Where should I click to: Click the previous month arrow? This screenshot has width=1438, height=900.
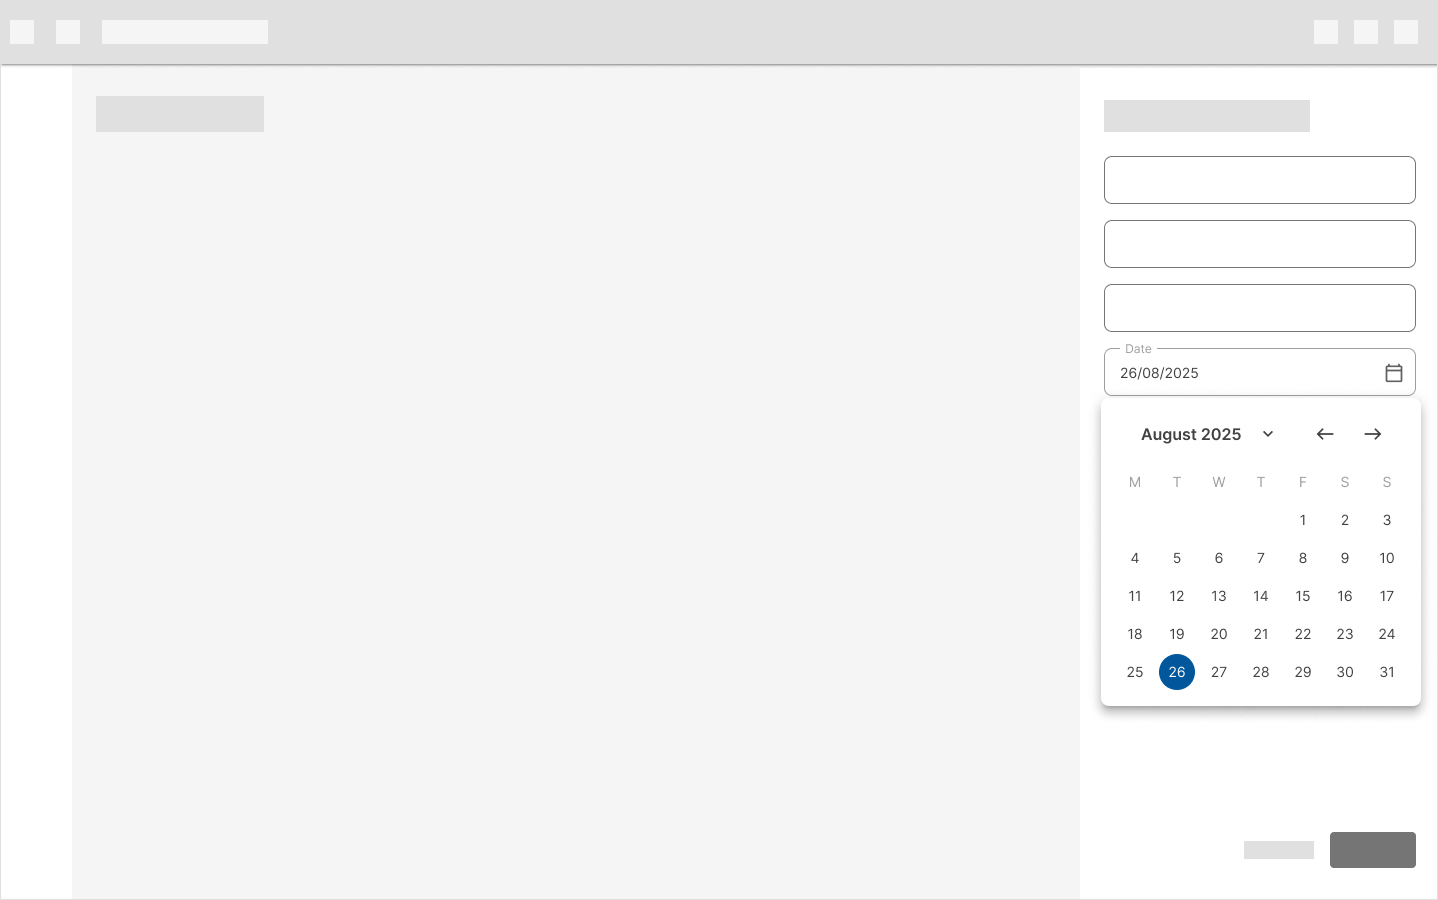click(x=1325, y=434)
